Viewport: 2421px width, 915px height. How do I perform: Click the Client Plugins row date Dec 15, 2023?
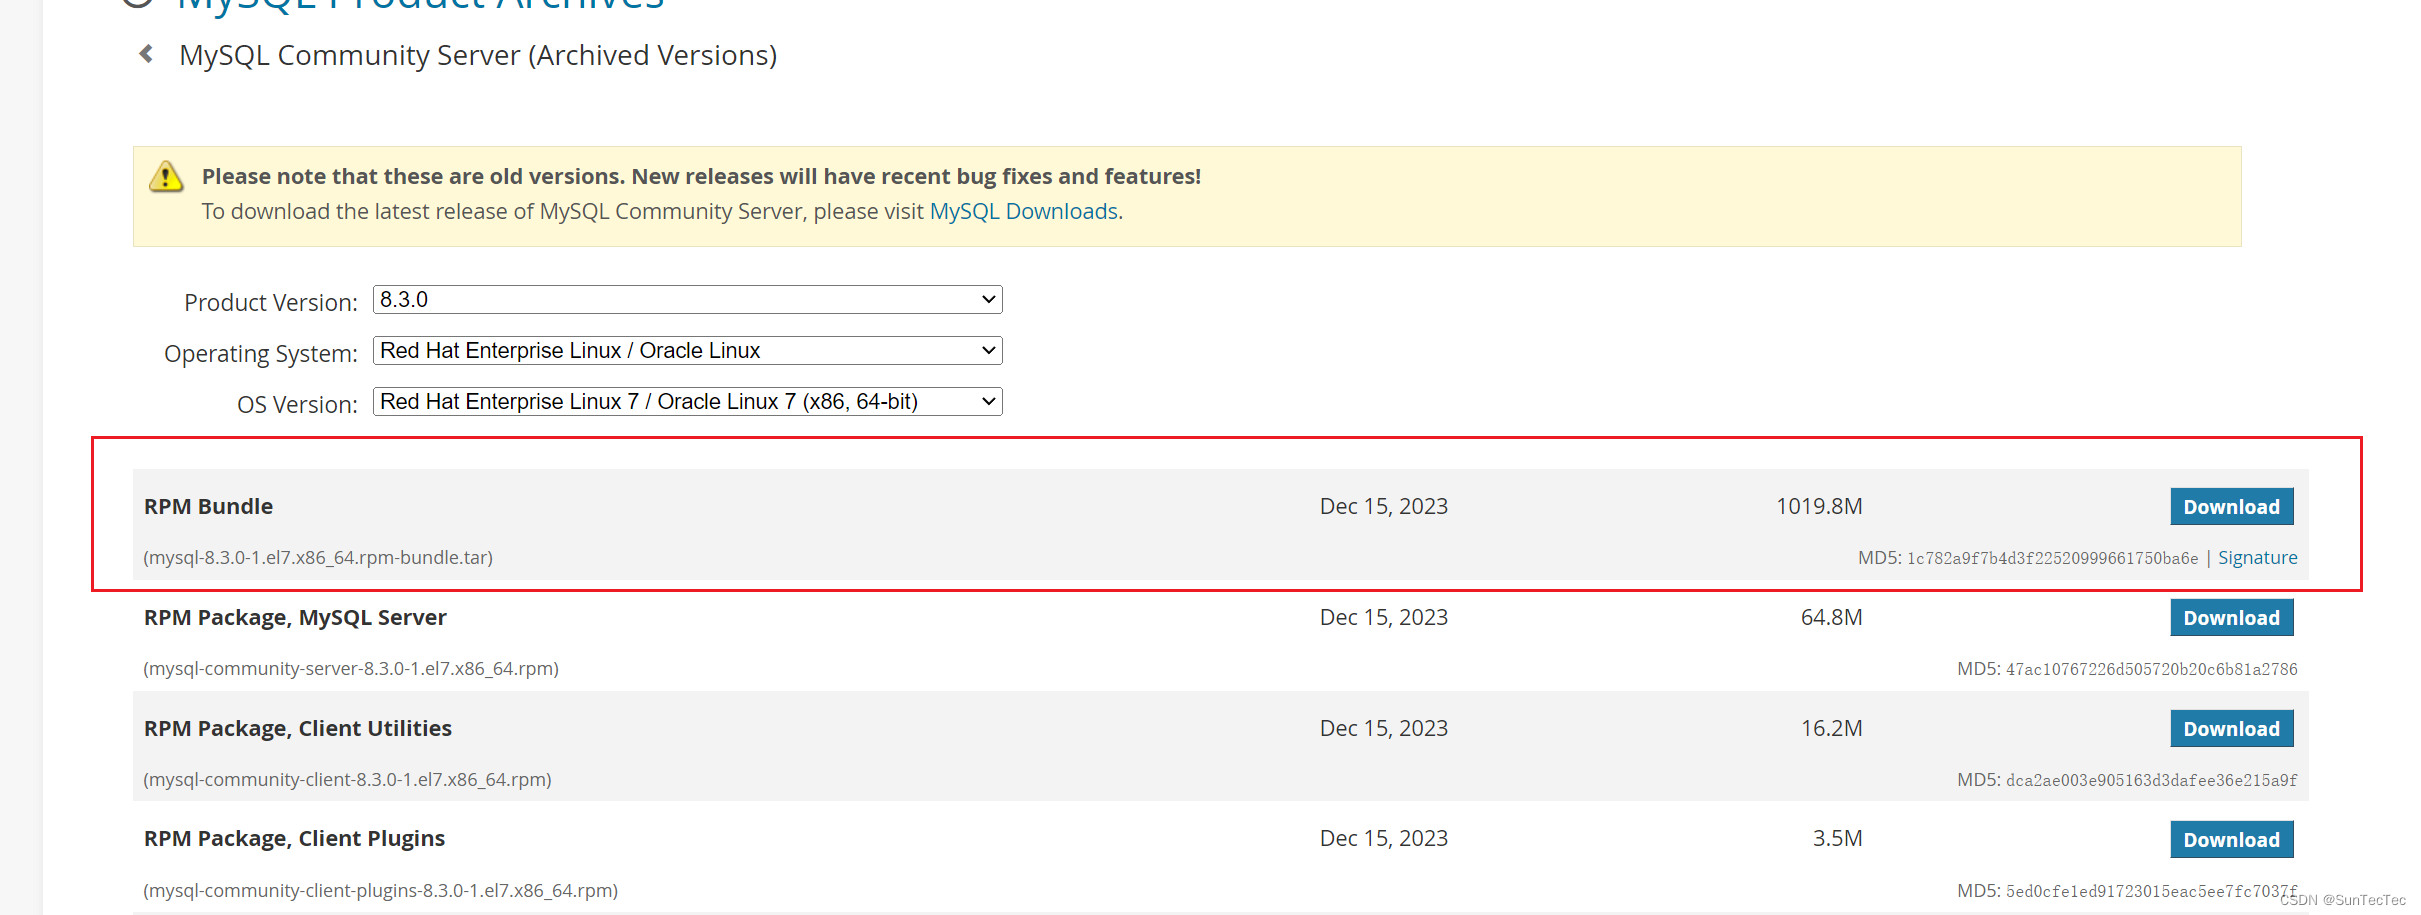coord(1384,839)
